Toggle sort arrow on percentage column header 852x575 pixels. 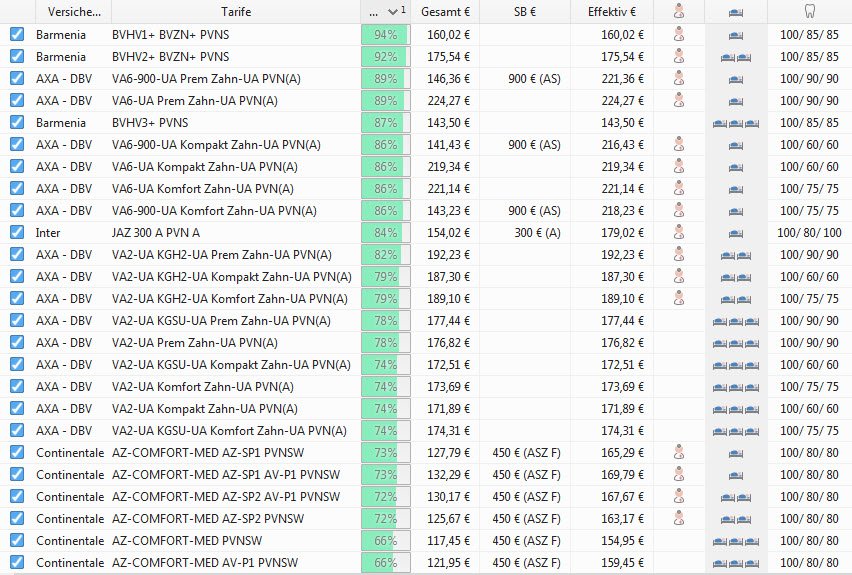pos(392,12)
